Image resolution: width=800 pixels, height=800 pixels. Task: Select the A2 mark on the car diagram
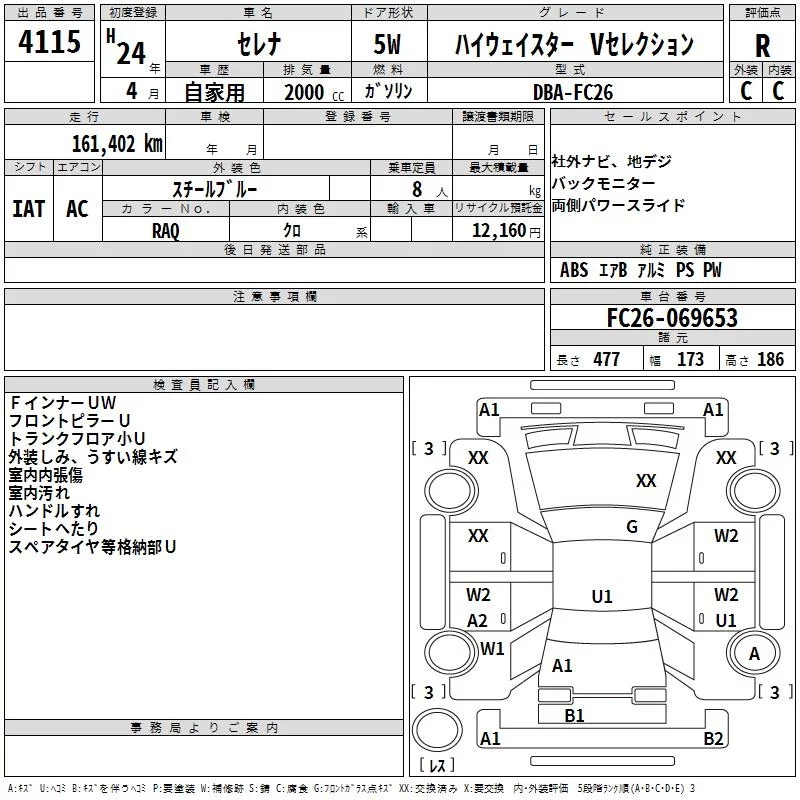click(478, 620)
